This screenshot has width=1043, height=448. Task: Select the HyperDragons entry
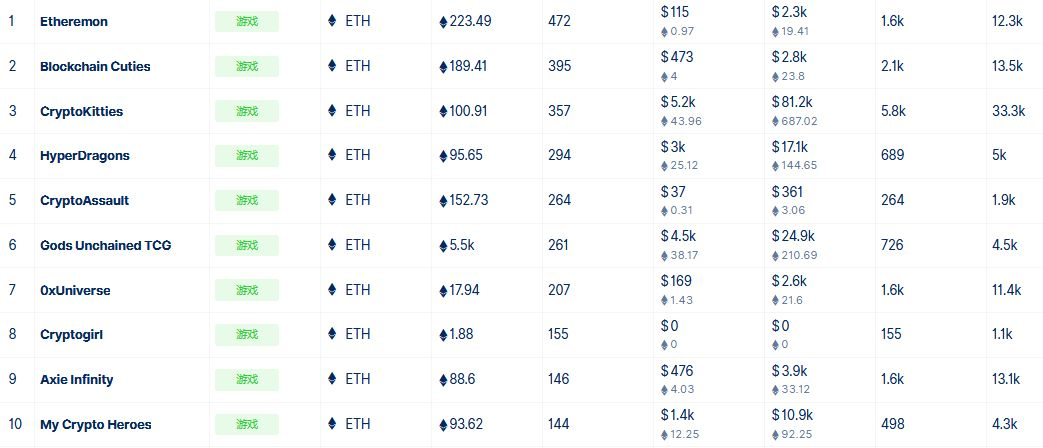point(84,156)
